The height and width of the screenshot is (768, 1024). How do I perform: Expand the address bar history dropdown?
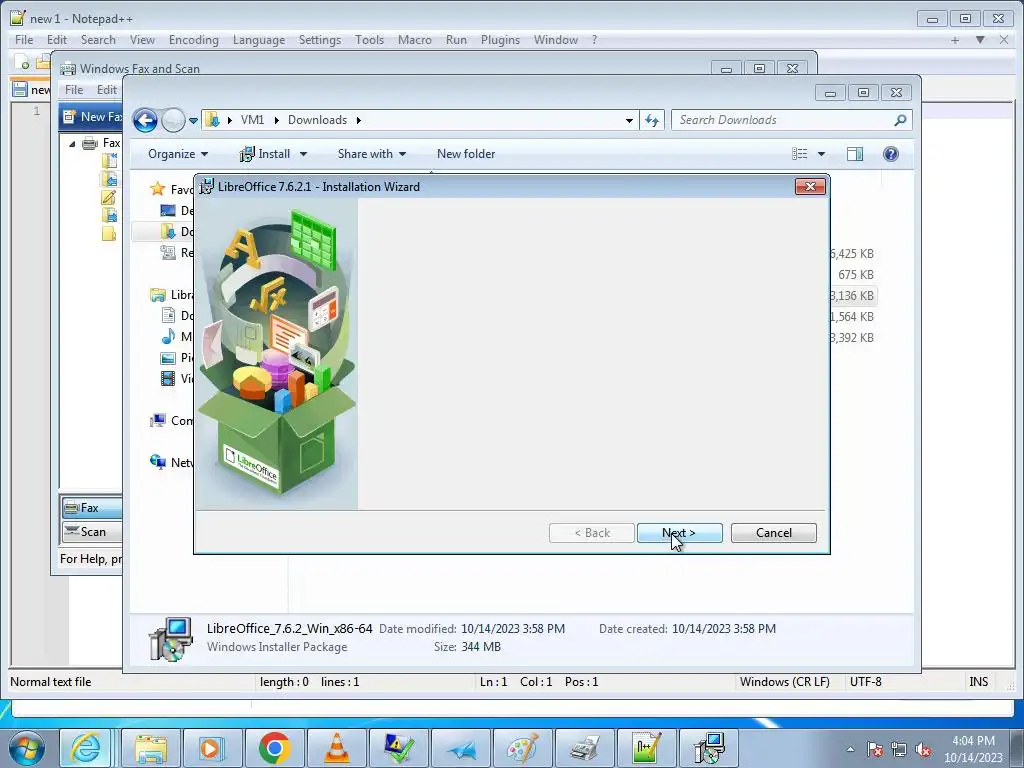coord(629,121)
